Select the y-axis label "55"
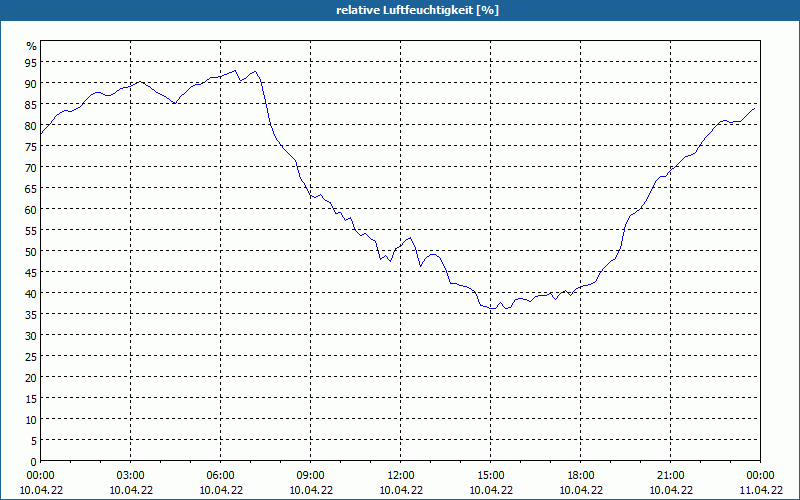This screenshot has height=500, width=800. click(x=32, y=231)
